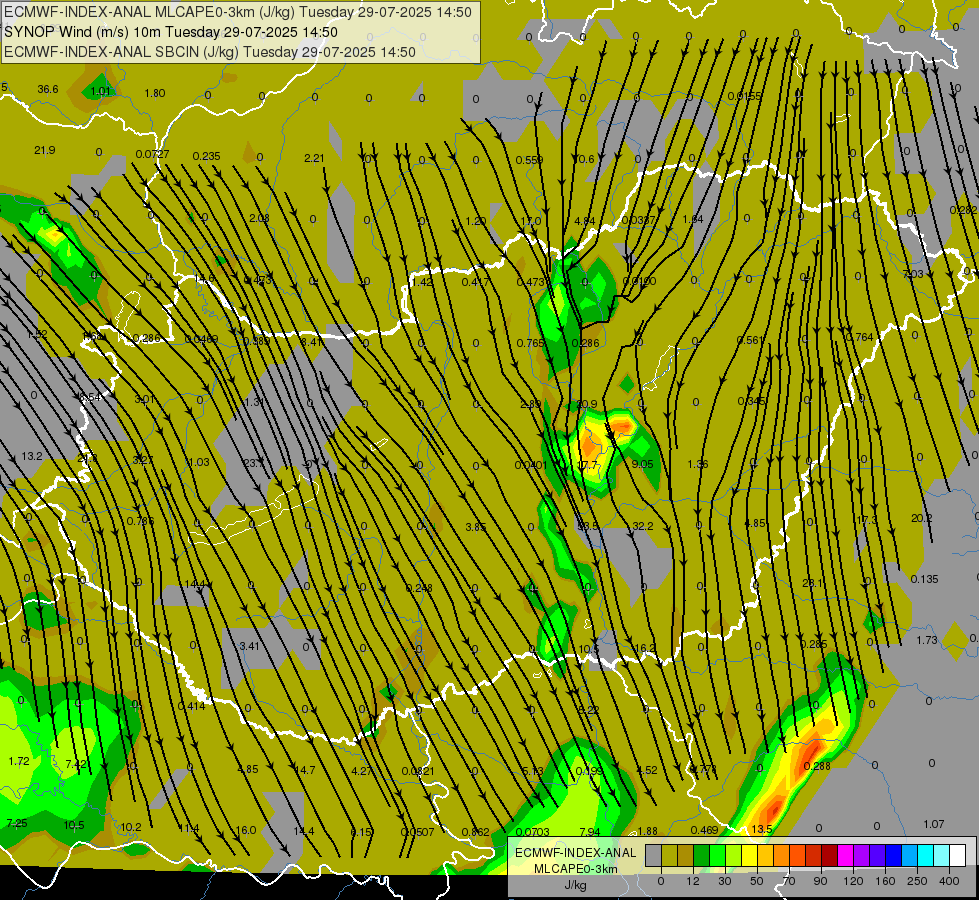The height and width of the screenshot is (900, 979).
Task: Click the map value '7.25'
Action: pos(17,823)
